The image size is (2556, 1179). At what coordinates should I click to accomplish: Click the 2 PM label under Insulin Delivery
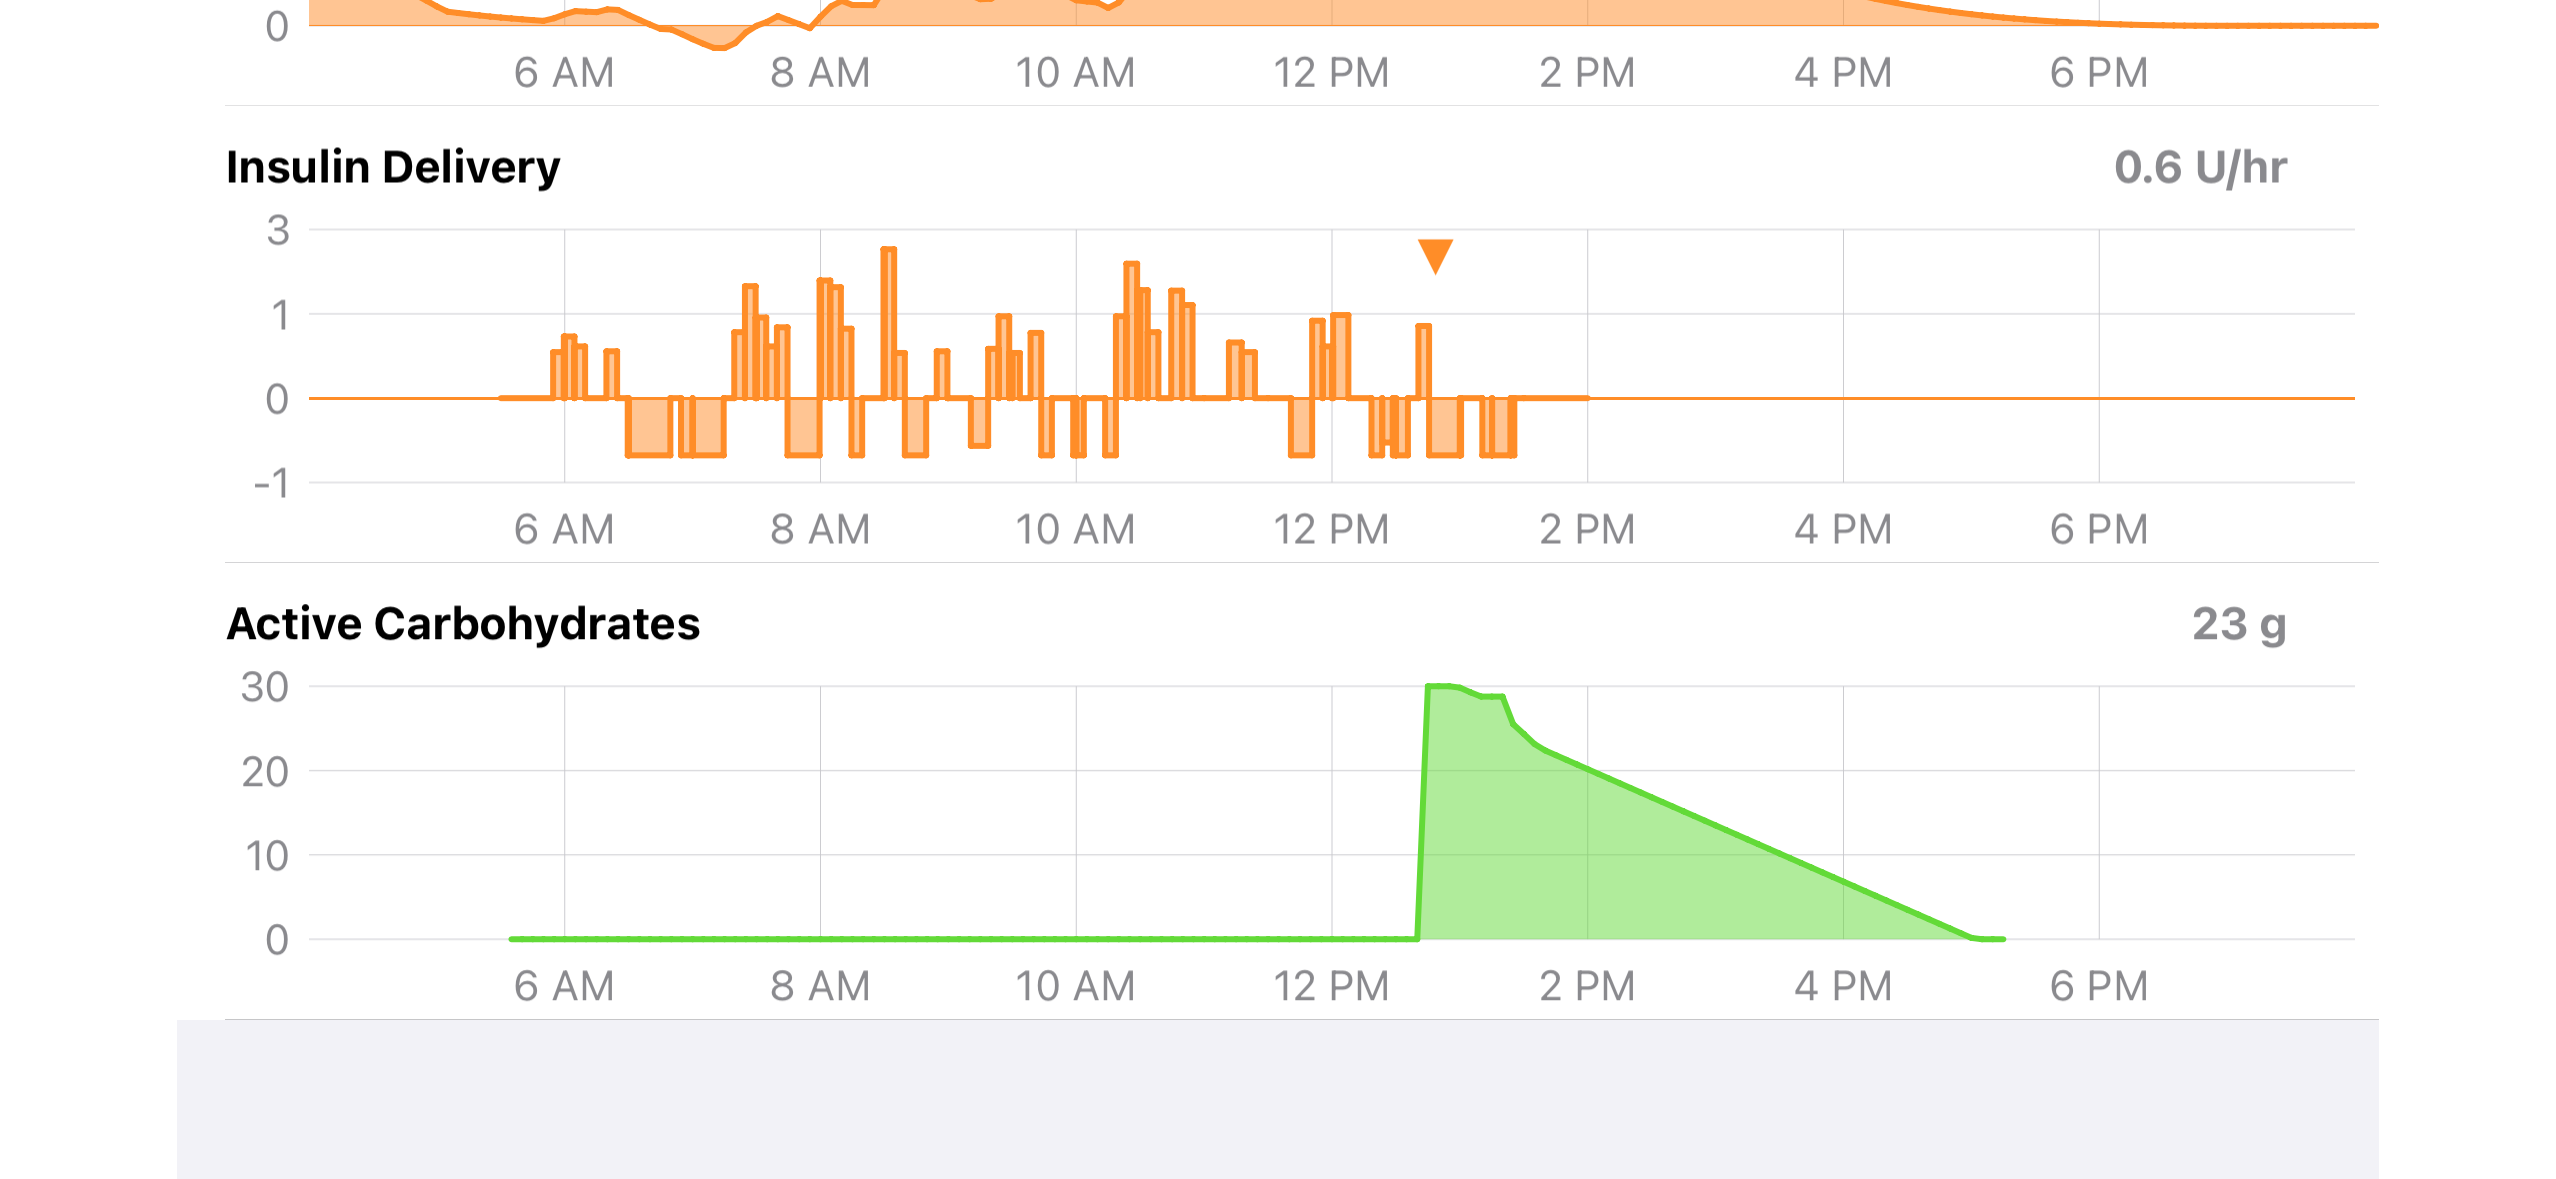coord(1587,529)
